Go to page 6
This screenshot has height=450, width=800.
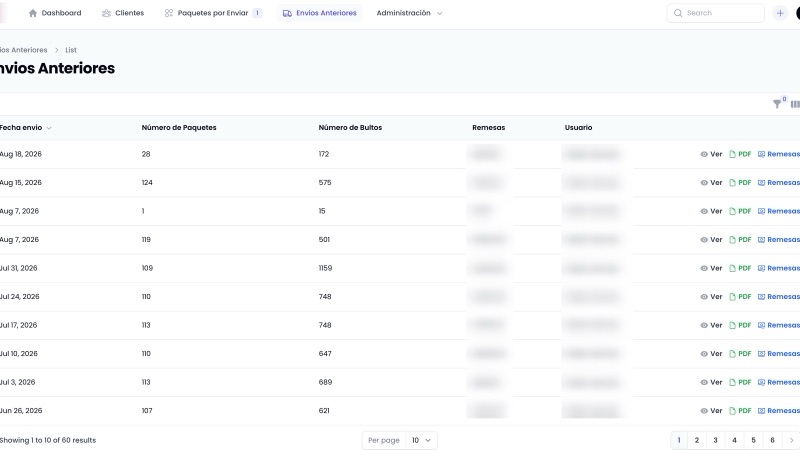click(772, 440)
